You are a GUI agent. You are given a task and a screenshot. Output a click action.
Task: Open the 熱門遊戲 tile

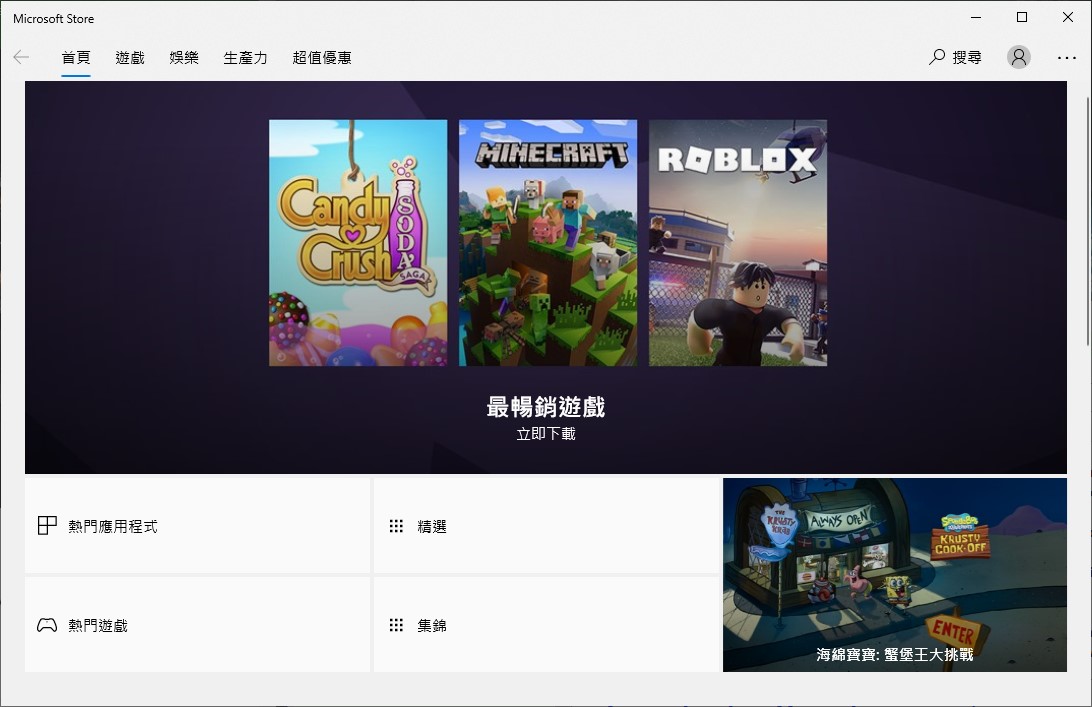[x=197, y=624]
